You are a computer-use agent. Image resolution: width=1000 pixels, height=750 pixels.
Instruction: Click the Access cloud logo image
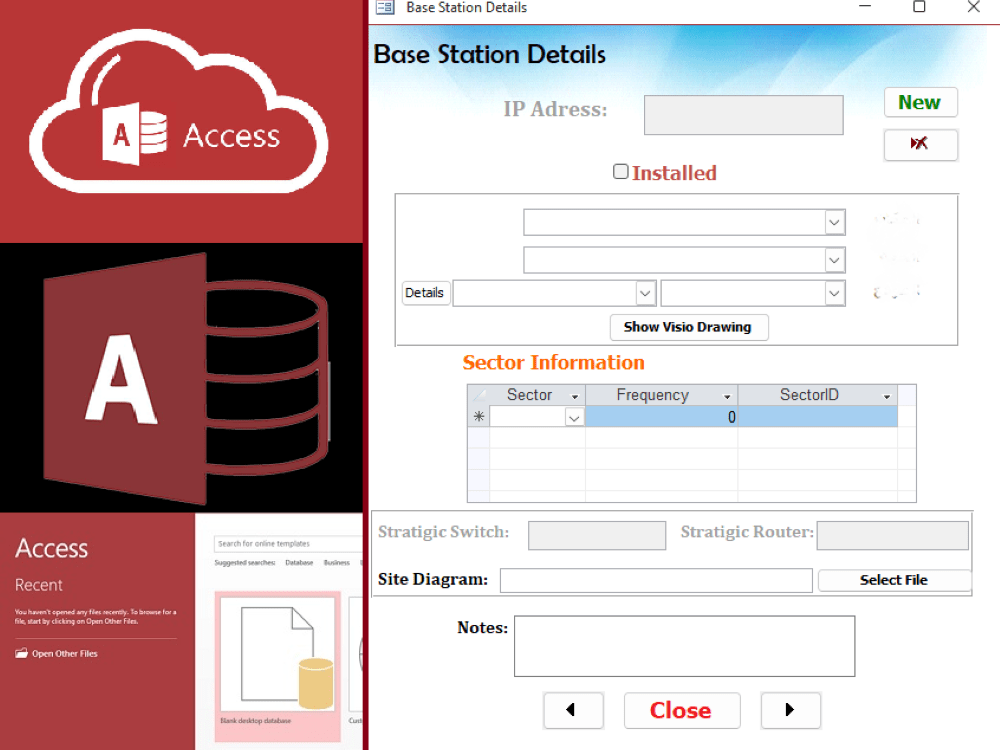[x=179, y=112]
